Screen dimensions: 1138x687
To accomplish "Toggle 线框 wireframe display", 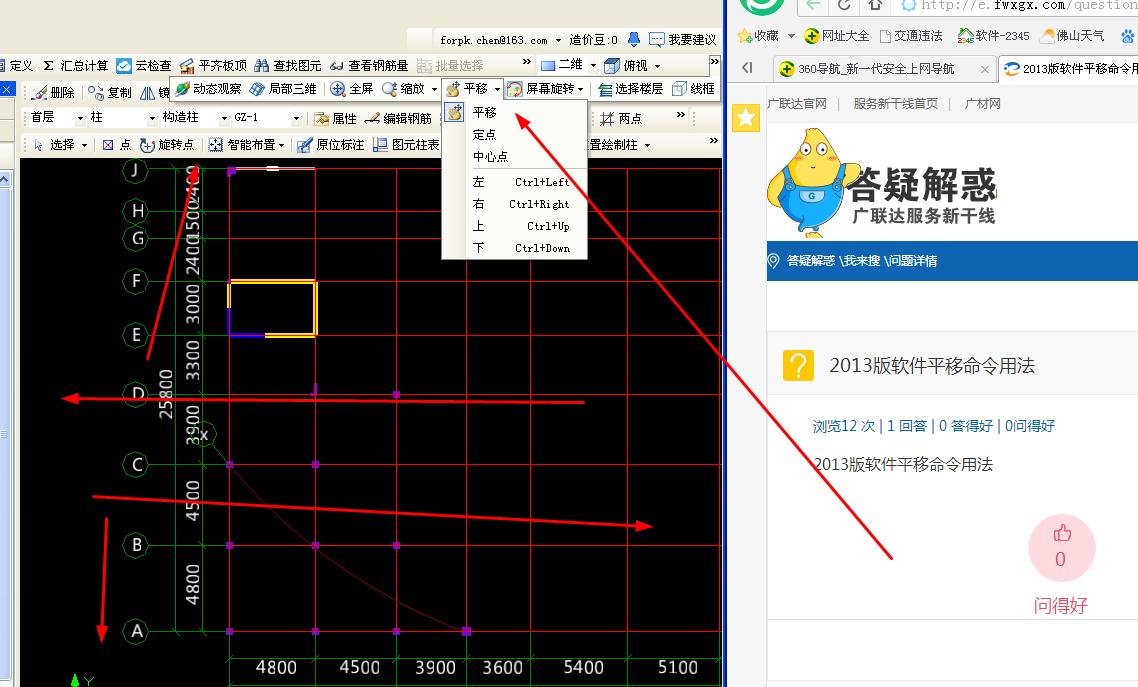I will [x=694, y=89].
